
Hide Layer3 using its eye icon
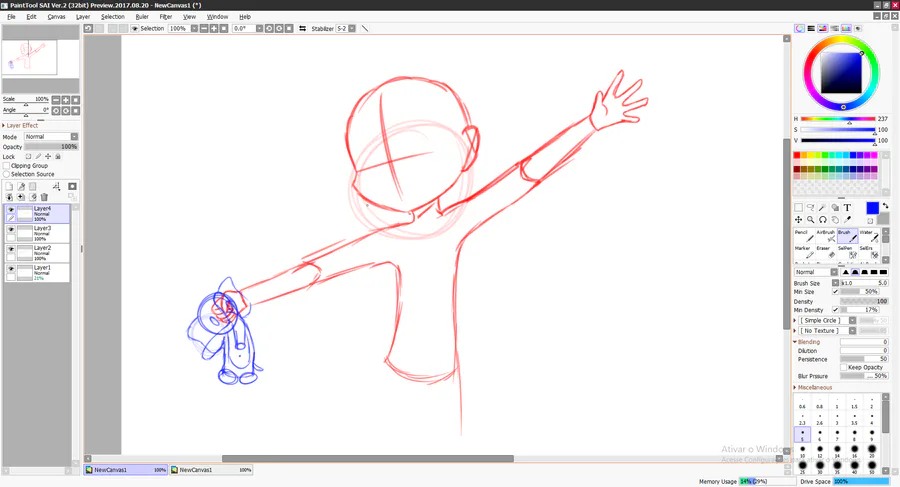coord(11,229)
